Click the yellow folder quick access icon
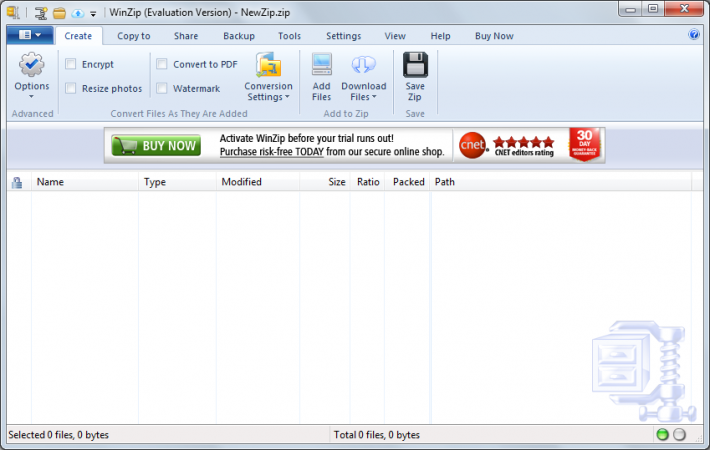710x450 pixels. (59, 13)
